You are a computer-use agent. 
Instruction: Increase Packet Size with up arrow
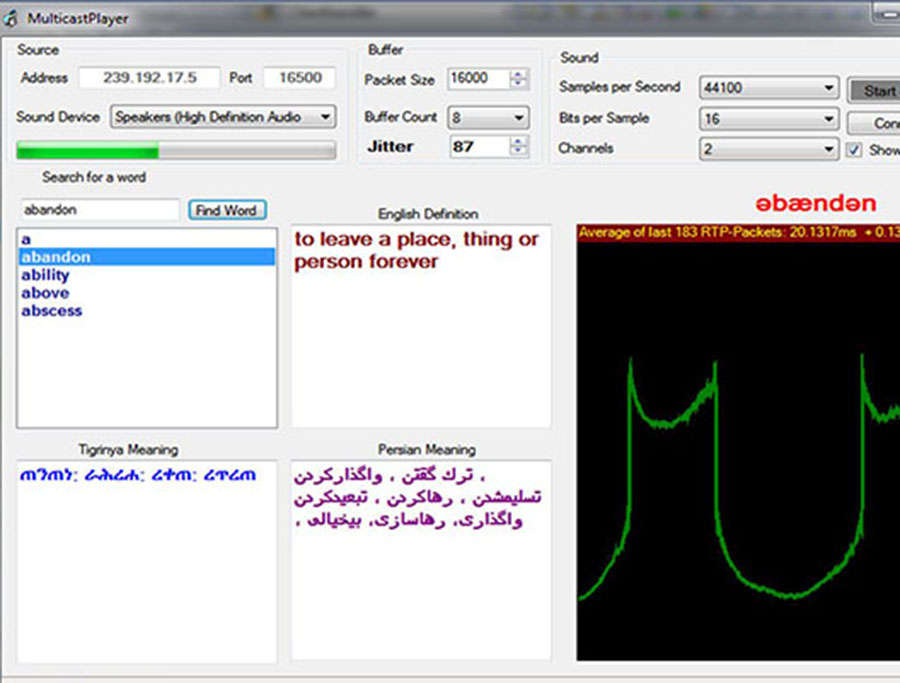[x=518, y=74]
